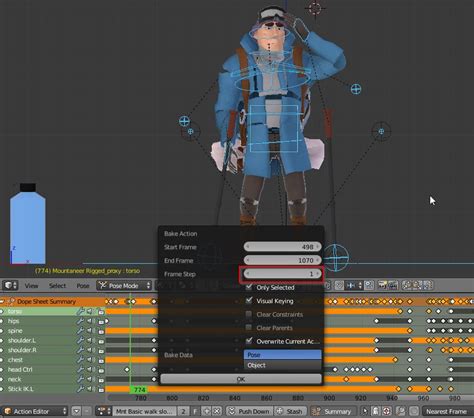Enable the Clear Constraints checkbox
The height and width of the screenshot is (418, 474).
[x=249, y=314]
